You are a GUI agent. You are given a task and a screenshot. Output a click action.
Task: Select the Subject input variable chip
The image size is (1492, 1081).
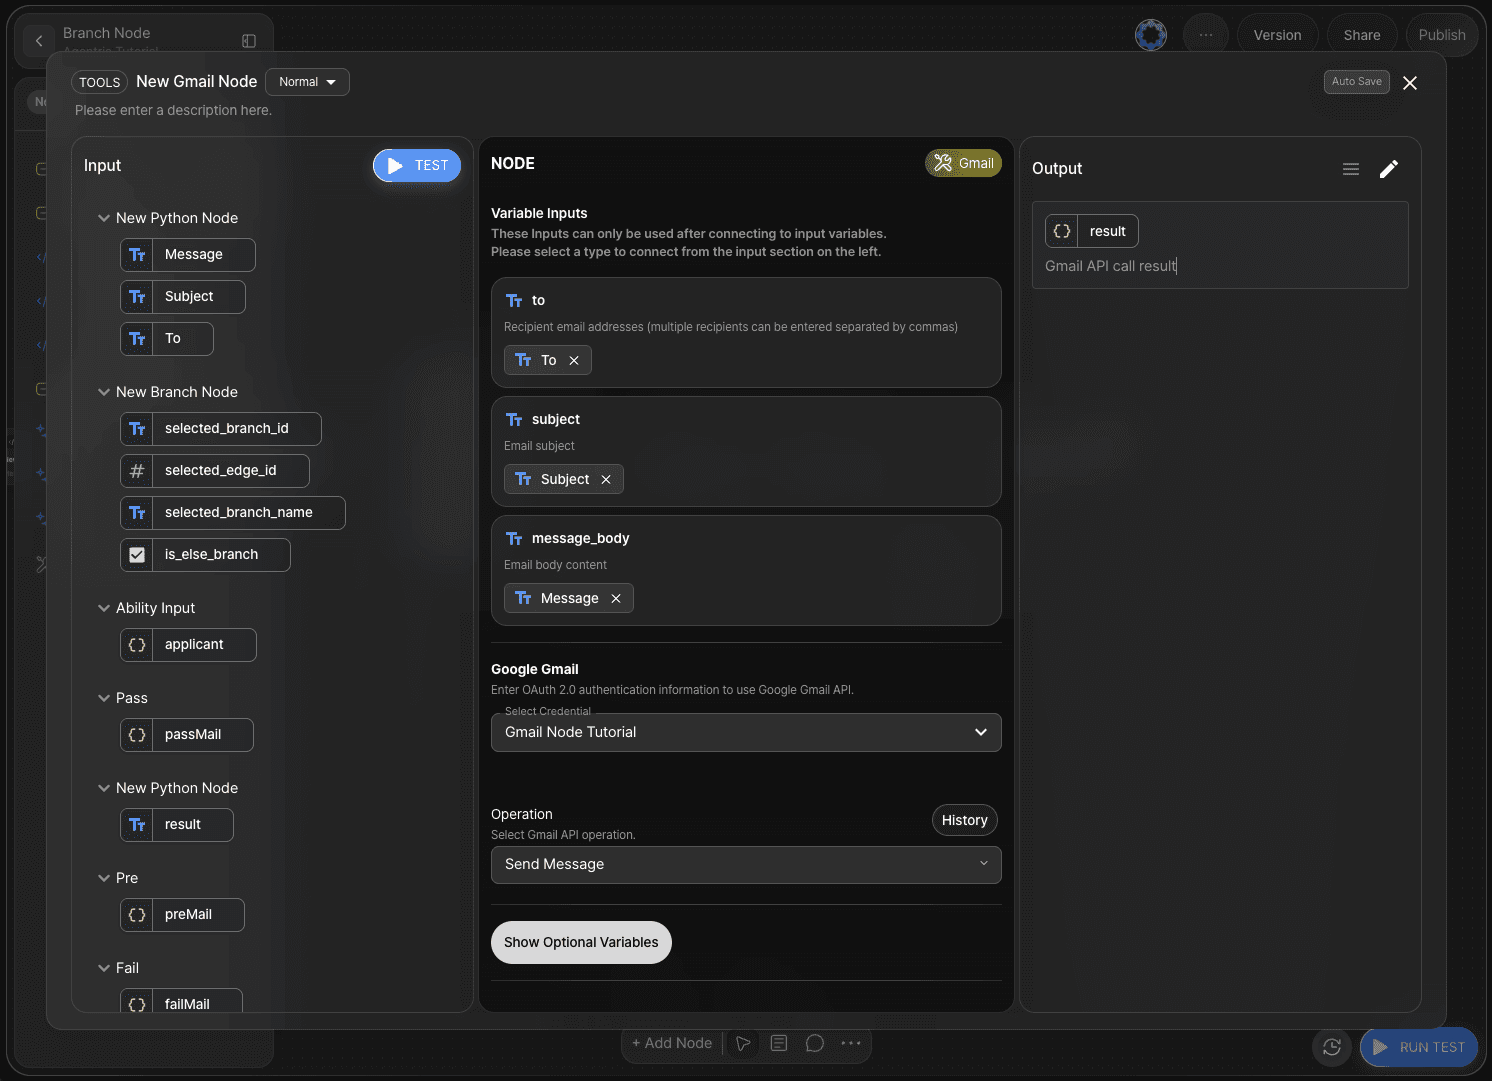183,297
